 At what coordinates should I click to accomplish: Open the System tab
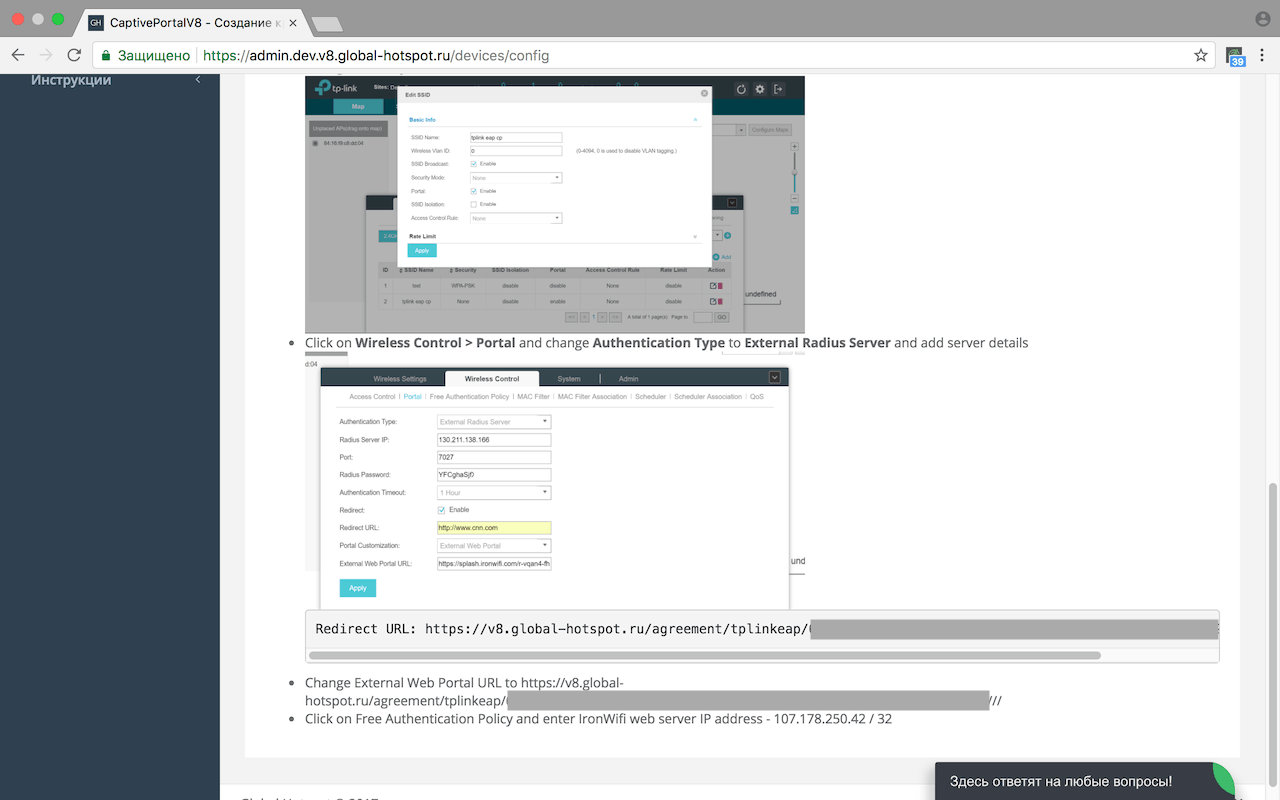coord(569,379)
